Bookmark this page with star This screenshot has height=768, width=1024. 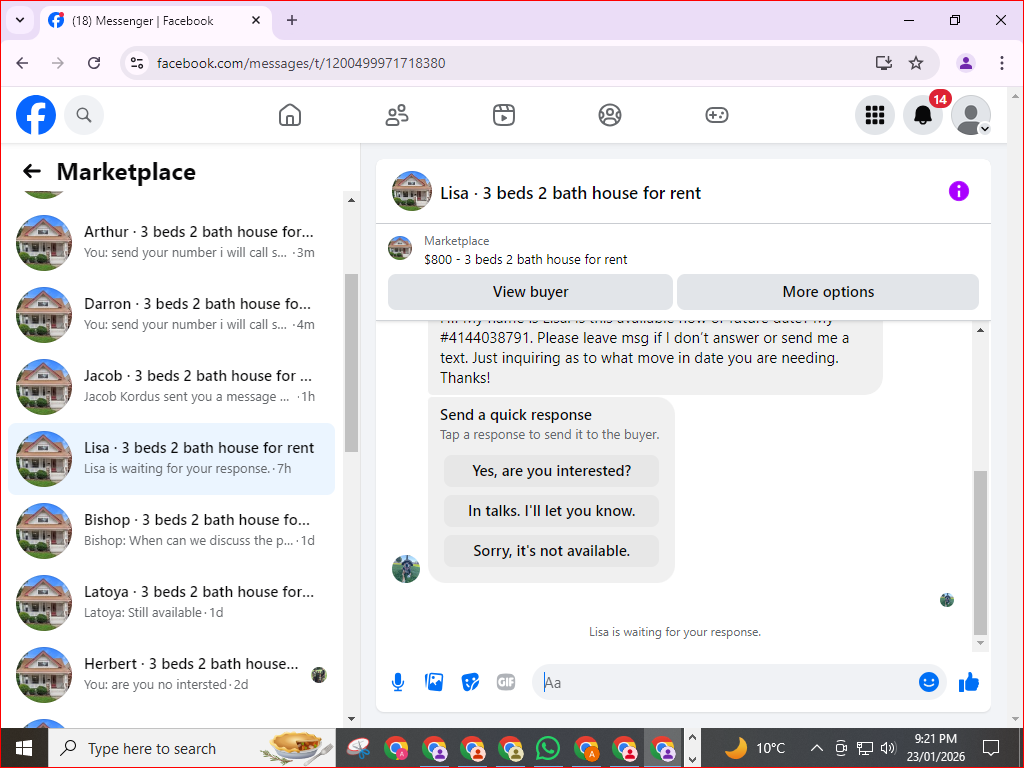click(x=916, y=63)
